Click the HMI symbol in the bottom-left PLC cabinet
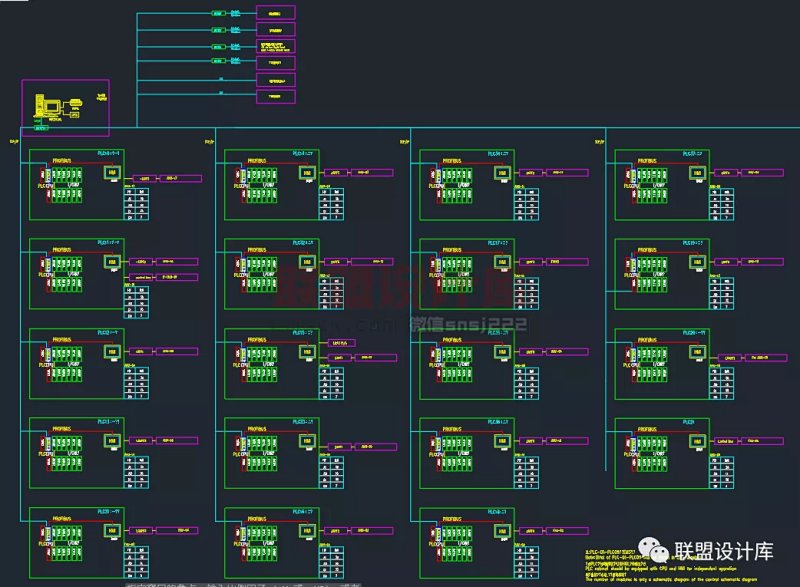 [112, 530]
